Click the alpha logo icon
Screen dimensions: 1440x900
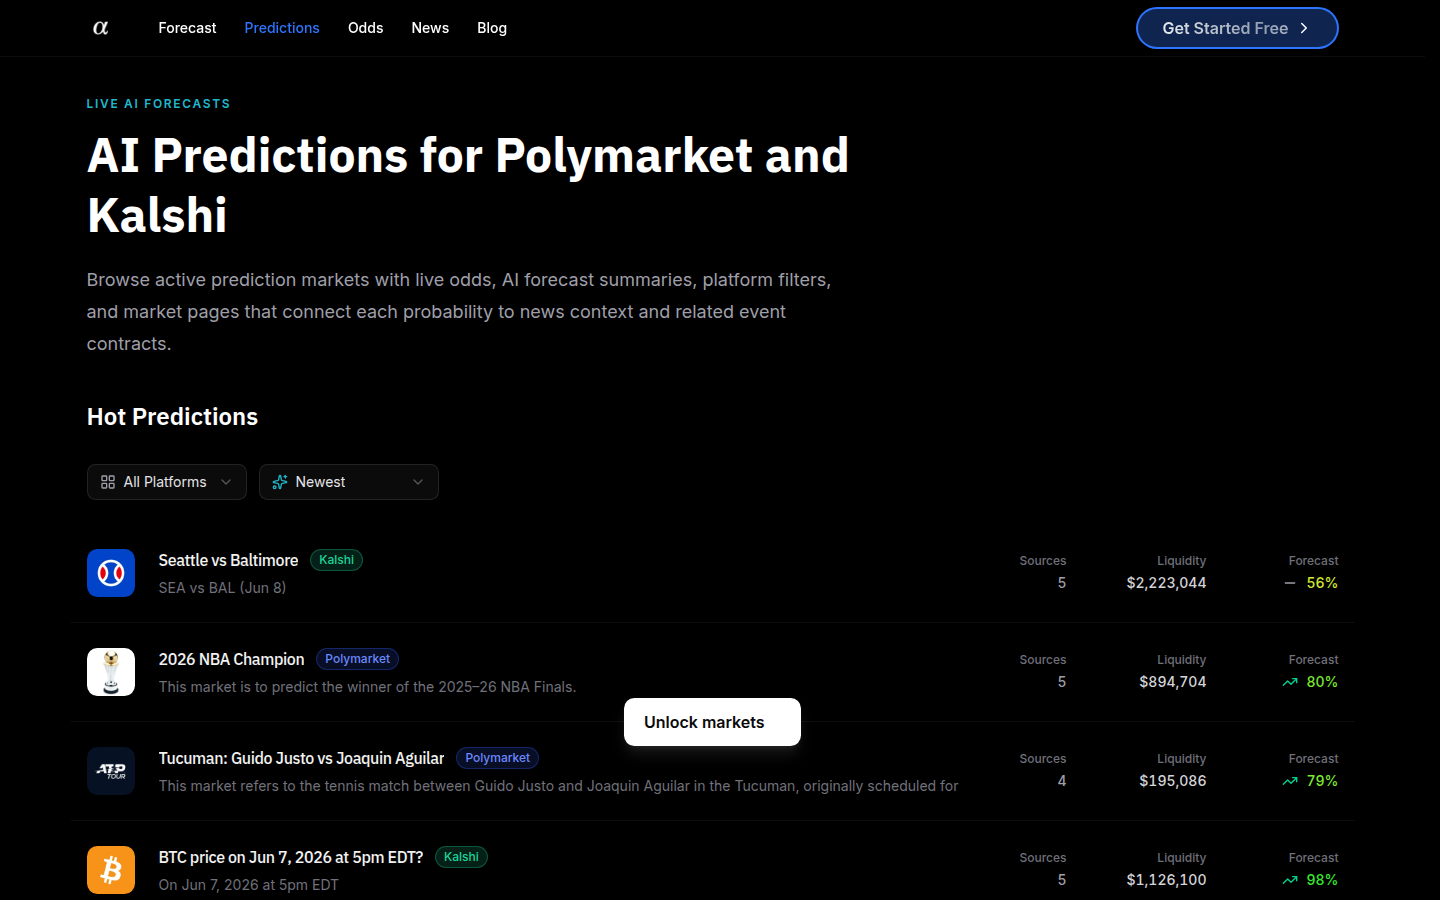pyautogui.click(x=101, y=28)
